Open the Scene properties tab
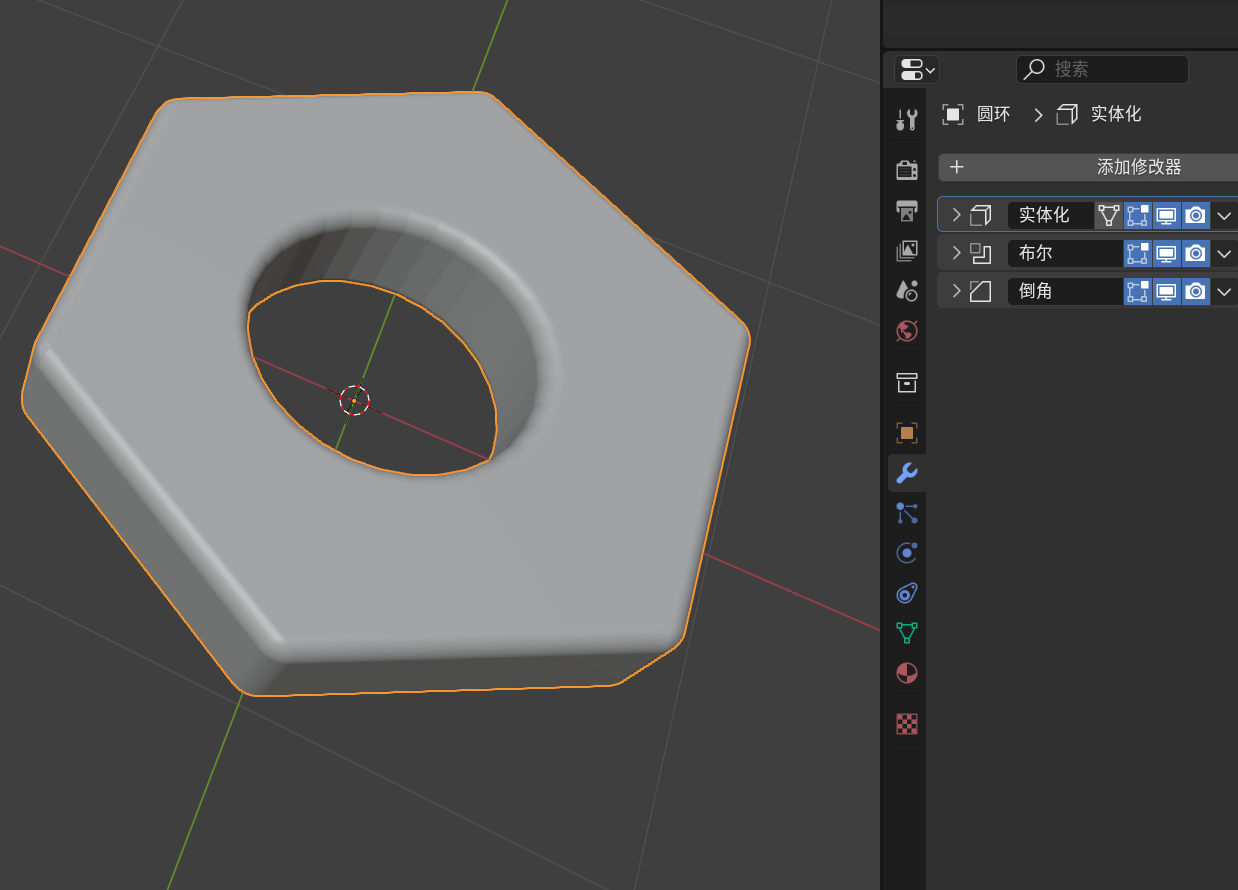This screenshot has width=1238, height=890. pyautogui.click(x=907, y=290)
